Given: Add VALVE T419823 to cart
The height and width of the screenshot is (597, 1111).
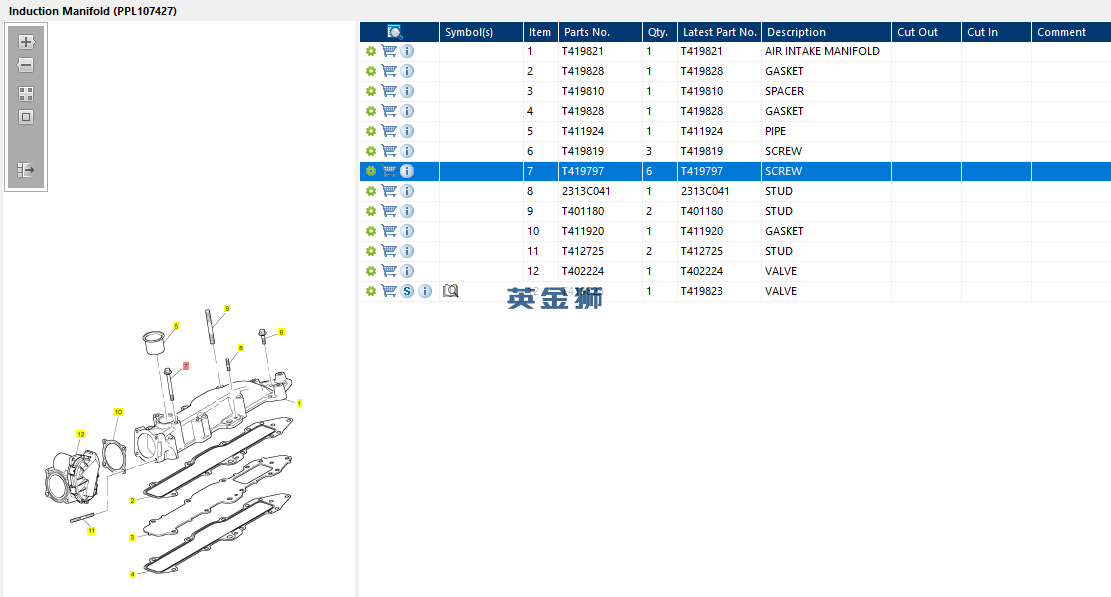Looking at the screenshot, I should pos(389,291).
